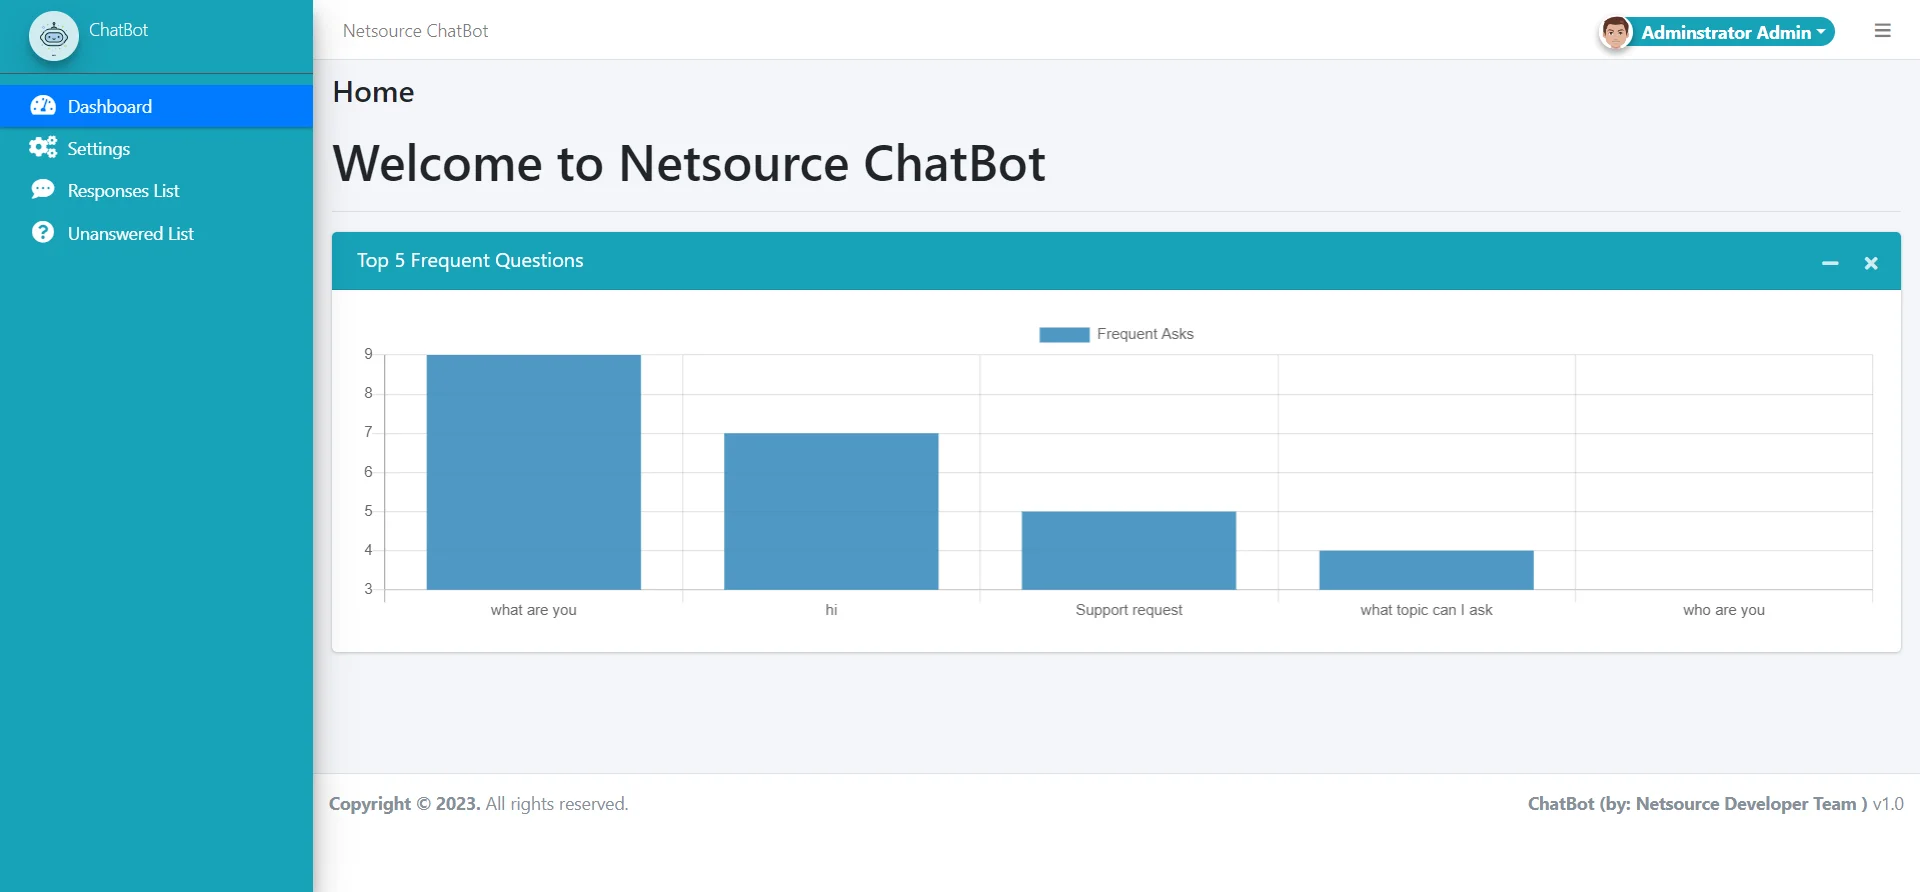The width and height of the screenshot is (1920, 892).
Task: Click the v1.0 version label
Action: pos(1888,804)
